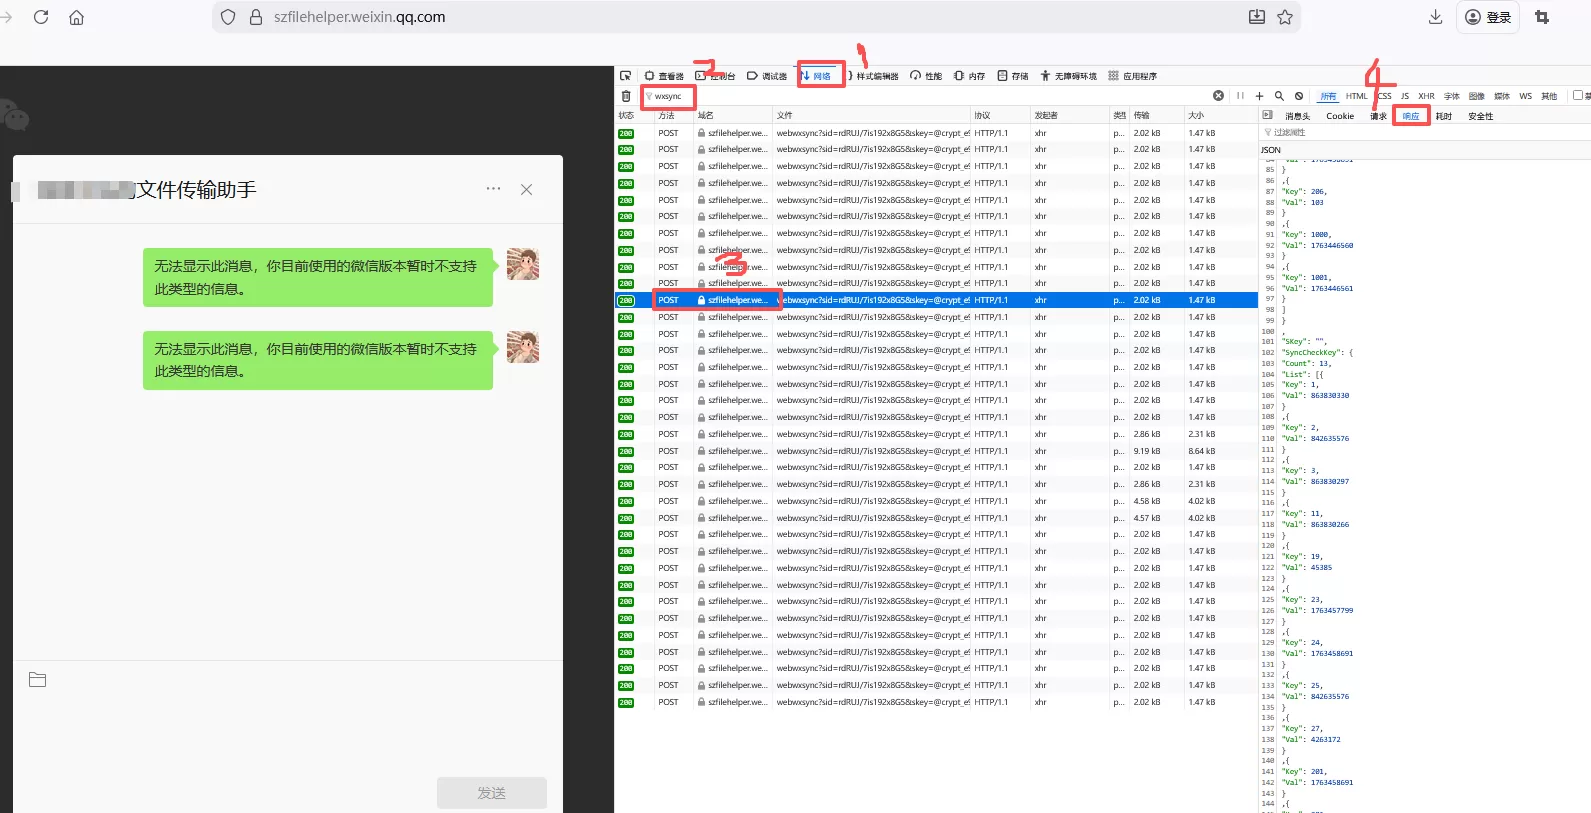This screenshot has height=813, width=1591.
Task: Reload the page with the refresh icon
Action: coord(41,17)
